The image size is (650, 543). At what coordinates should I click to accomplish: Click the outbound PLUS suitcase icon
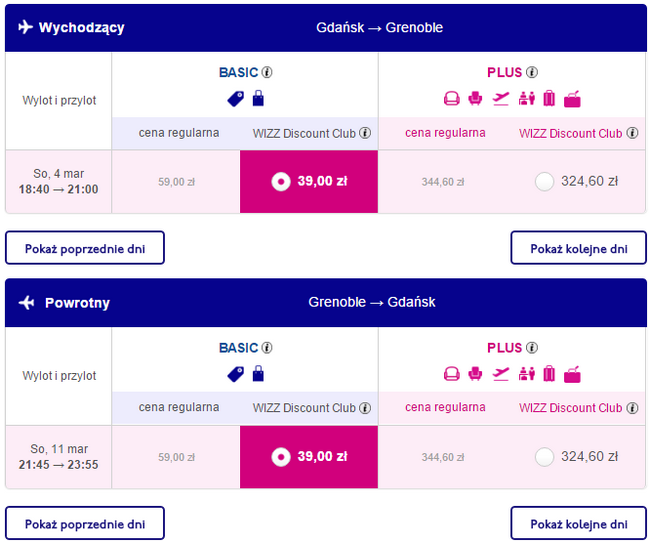coord(548,98)
